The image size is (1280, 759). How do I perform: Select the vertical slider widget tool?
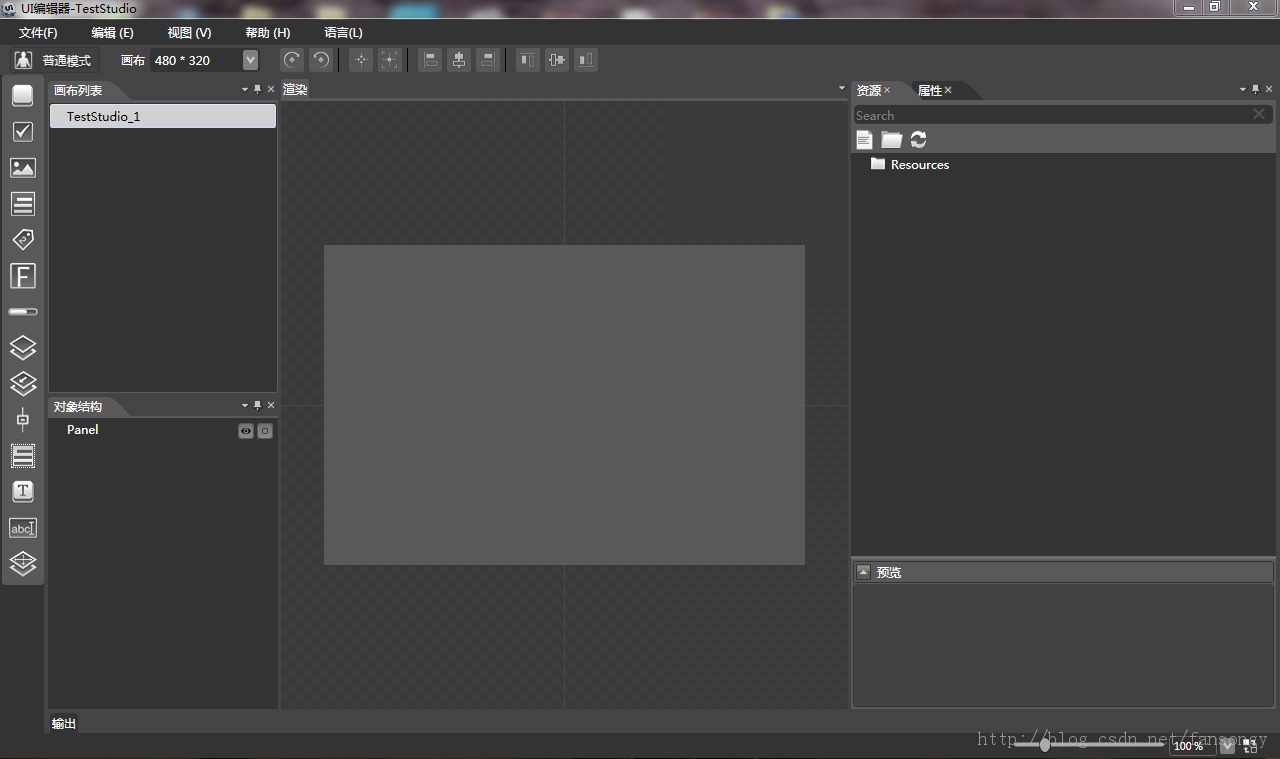[x=22, y=419]
